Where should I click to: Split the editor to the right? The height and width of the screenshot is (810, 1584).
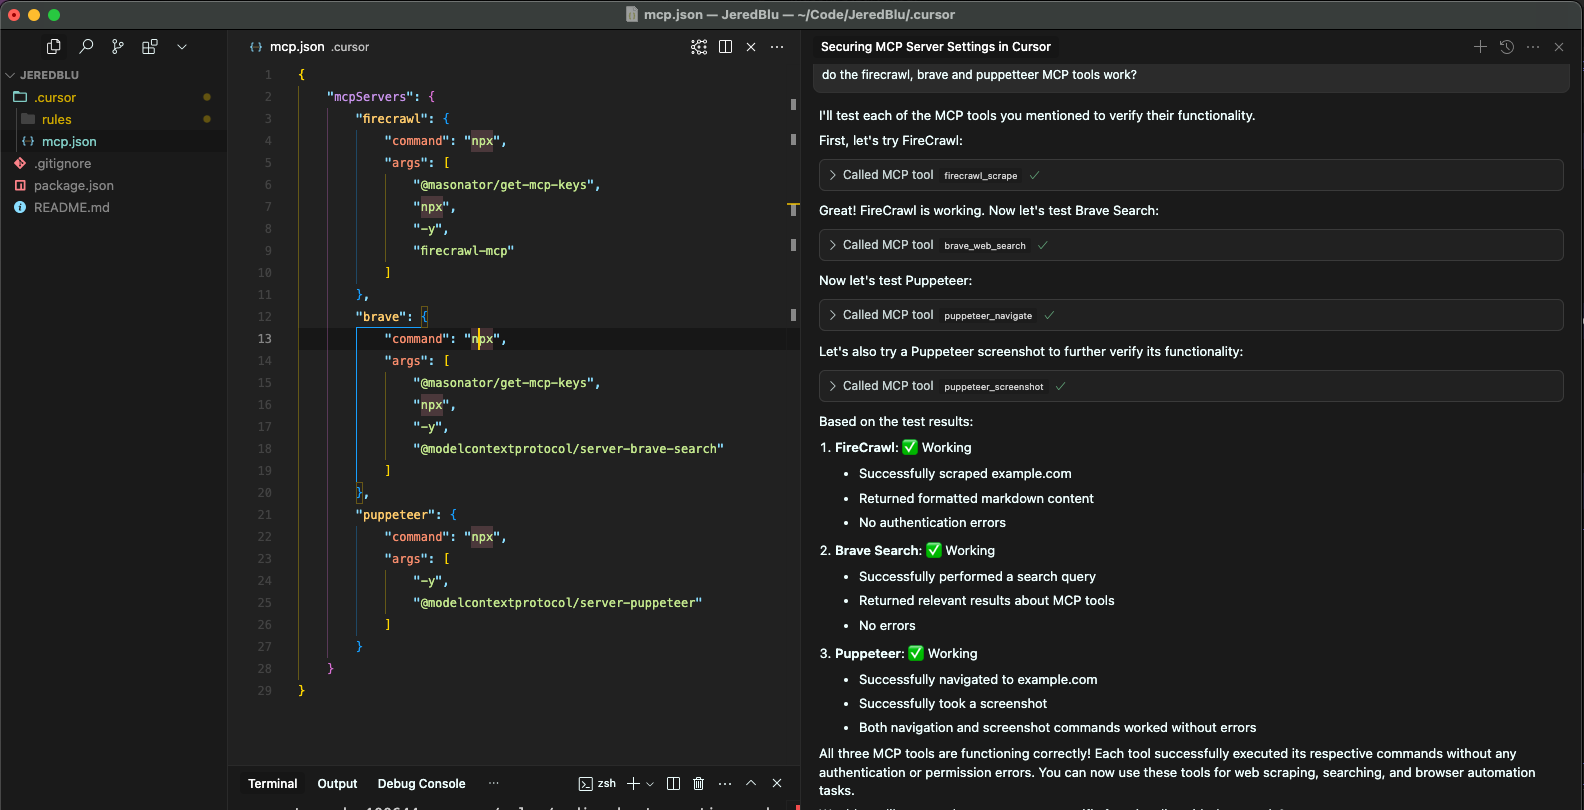[725, 47]
